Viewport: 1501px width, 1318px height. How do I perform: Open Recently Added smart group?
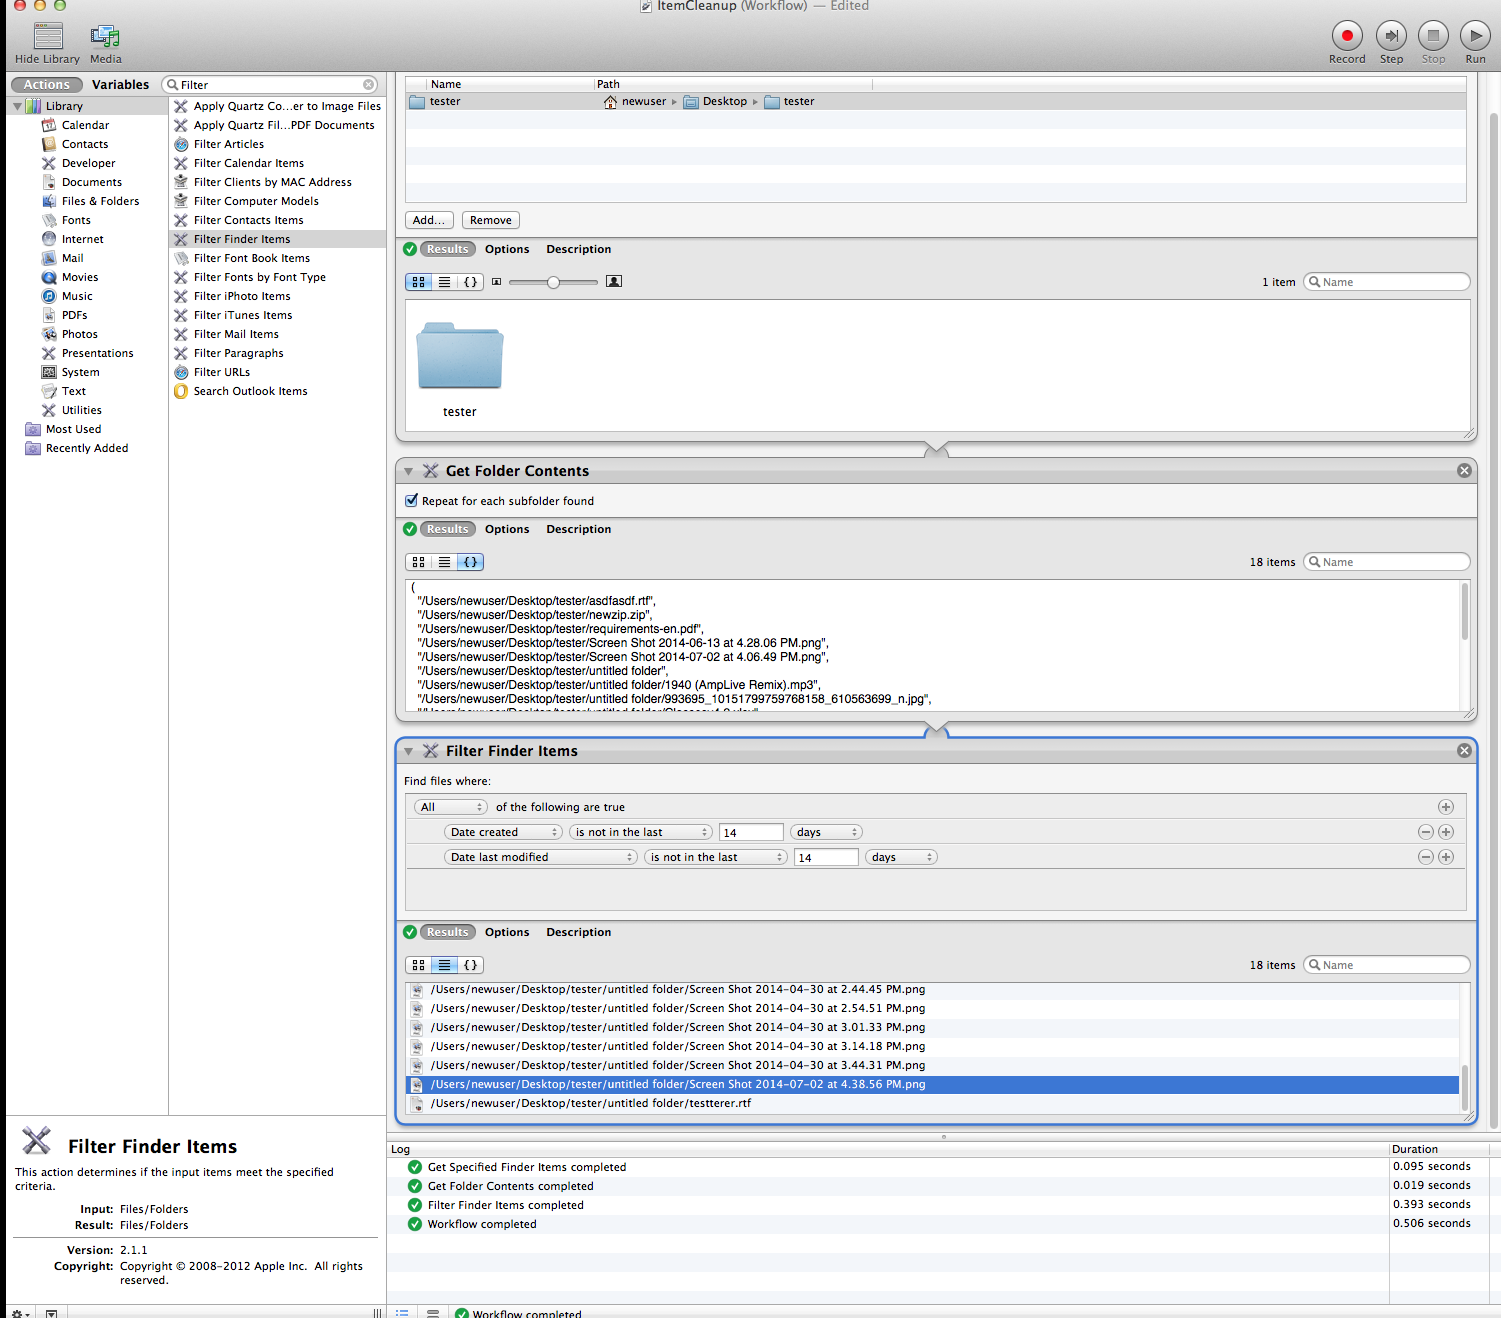click(x=86, y=448)
